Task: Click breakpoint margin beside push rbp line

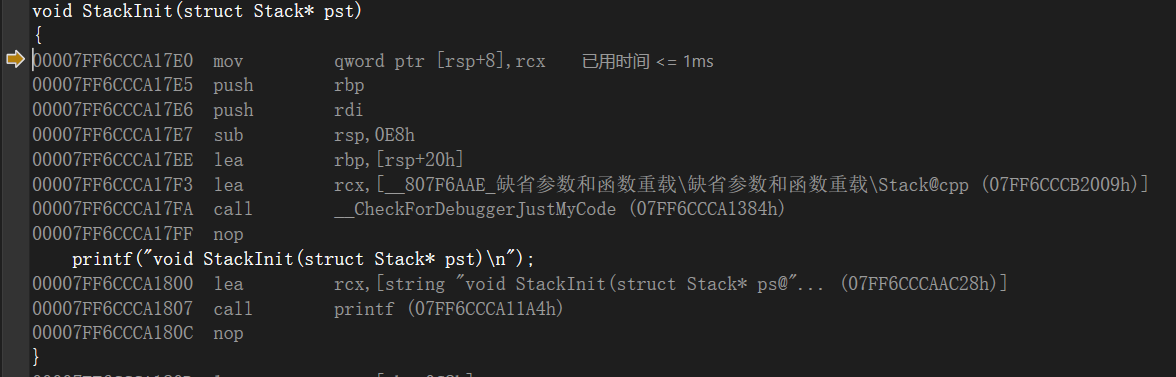Action: (x=15, y=85)
